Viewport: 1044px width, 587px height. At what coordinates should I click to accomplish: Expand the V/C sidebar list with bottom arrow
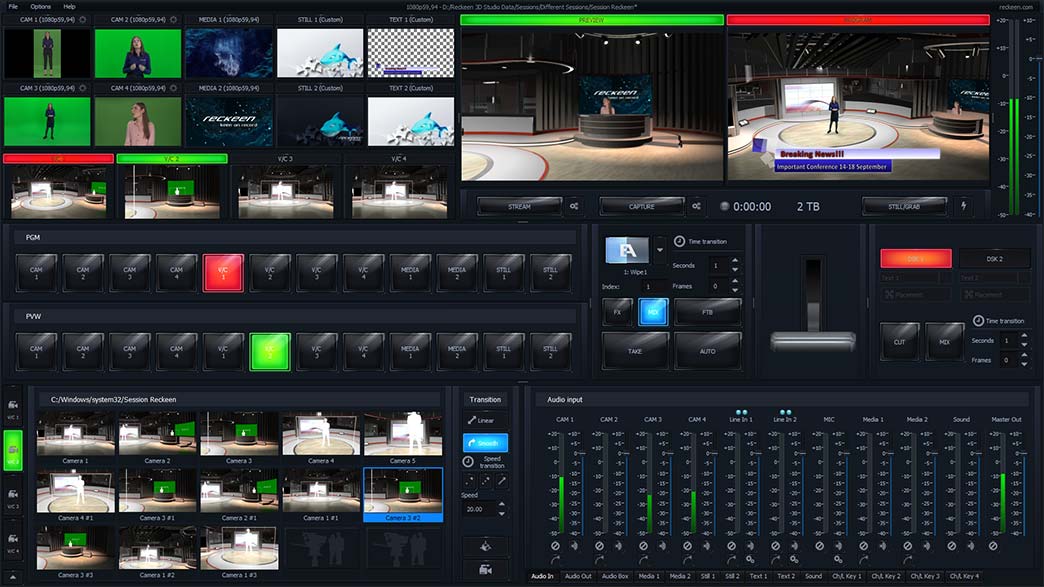pyautogui.click(x=14, y=577)
